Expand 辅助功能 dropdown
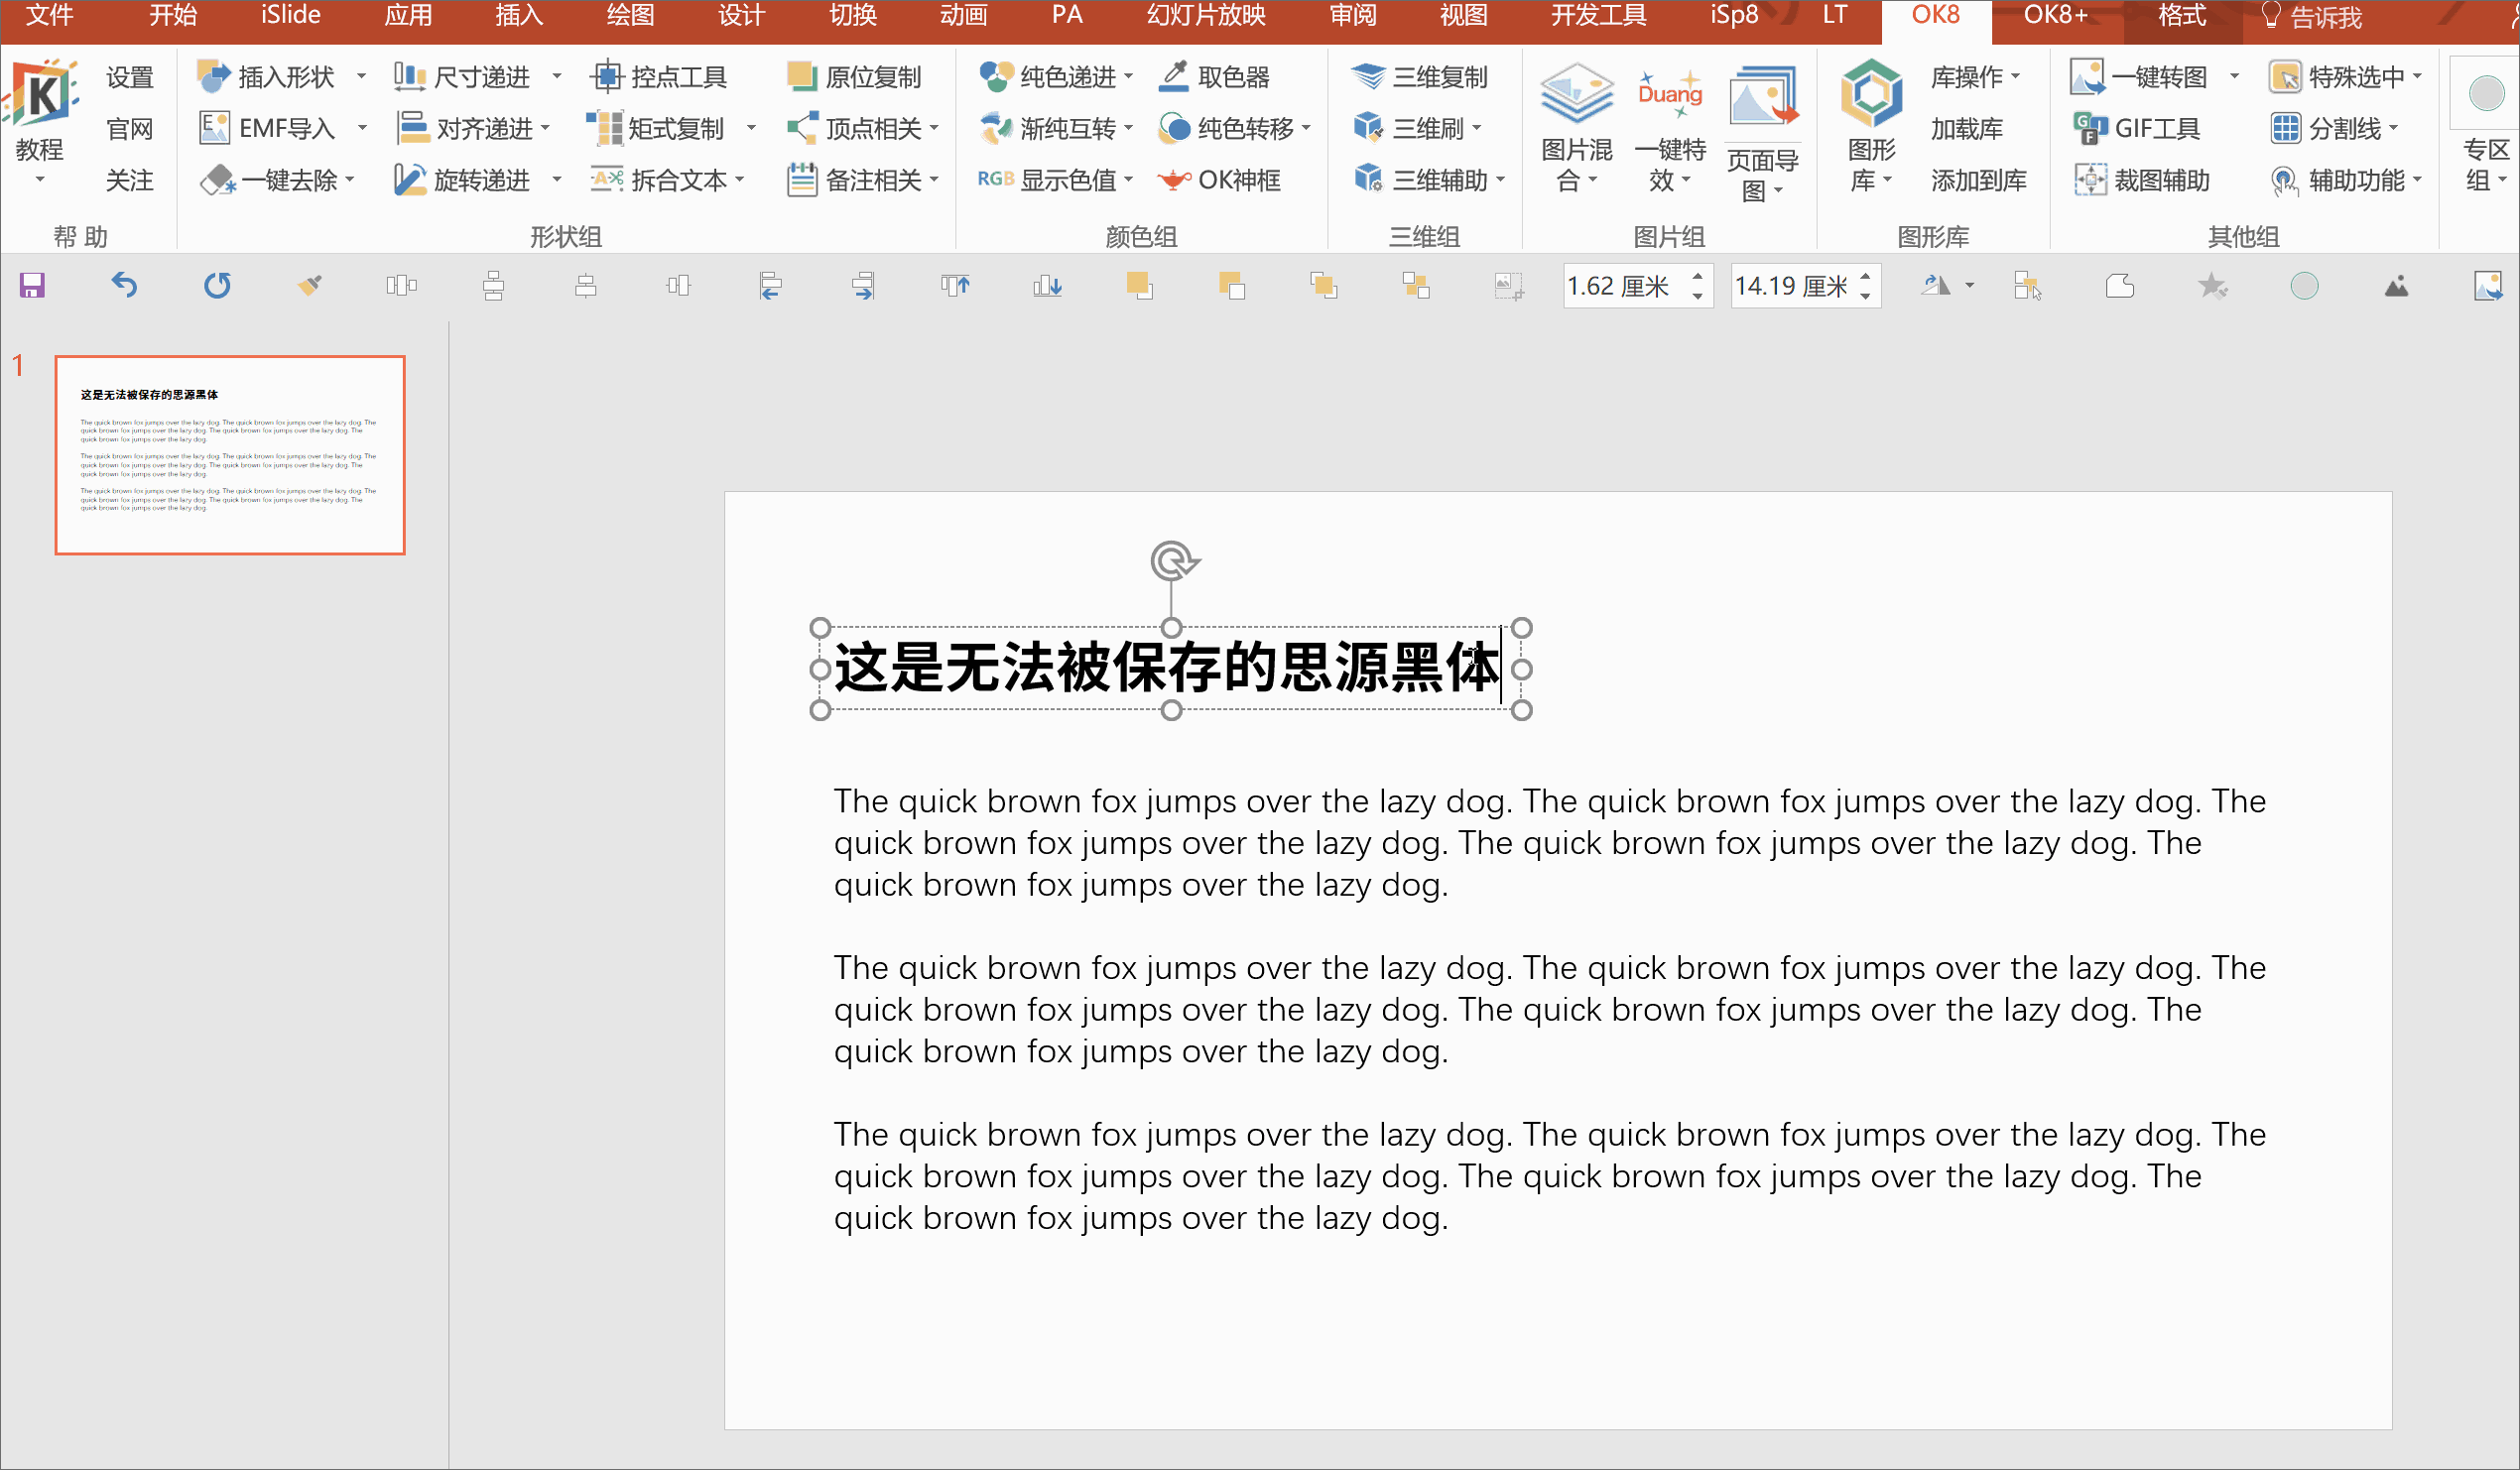 click(x=2417, y=180)
